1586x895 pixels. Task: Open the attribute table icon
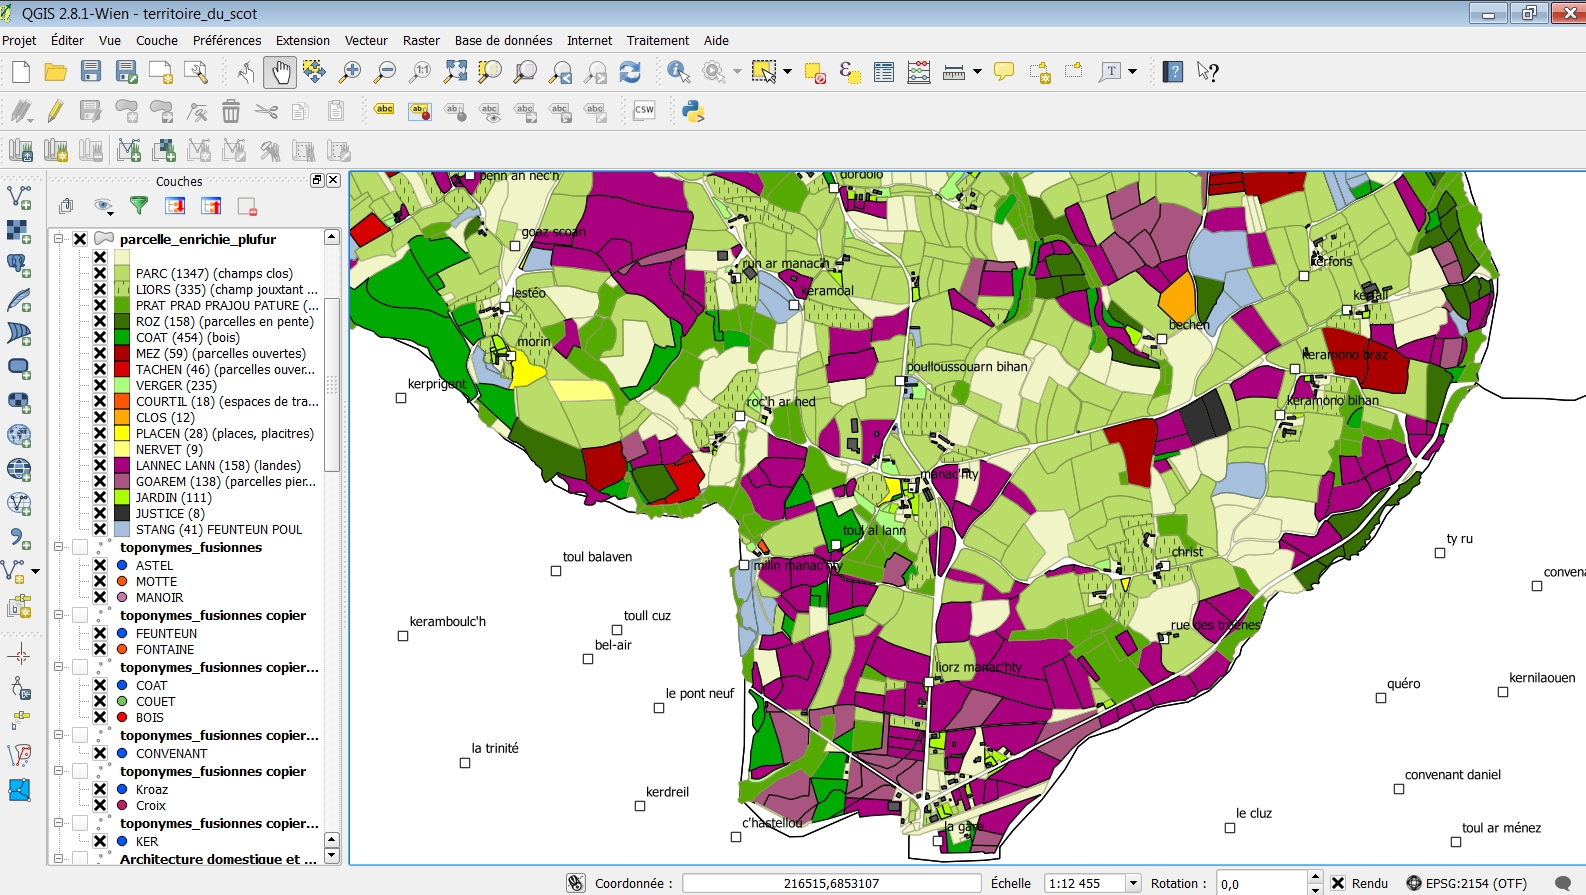[884, 72]
